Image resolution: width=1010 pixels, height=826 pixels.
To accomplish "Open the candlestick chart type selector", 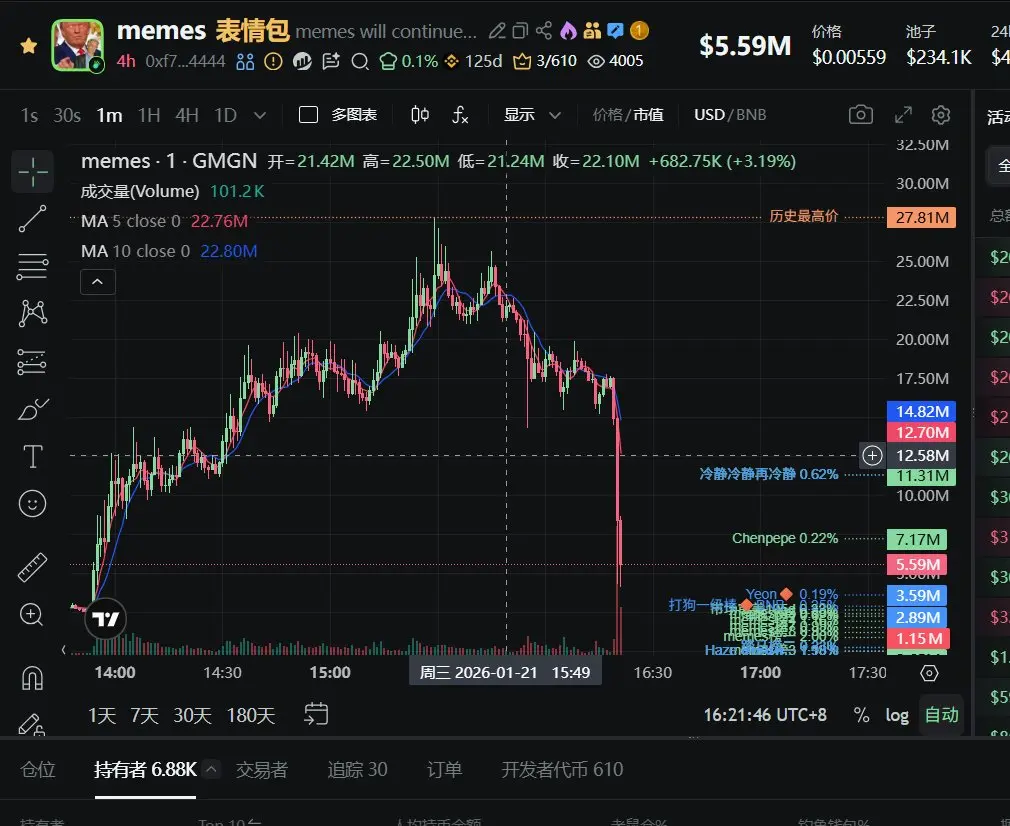I will (420, 115).
